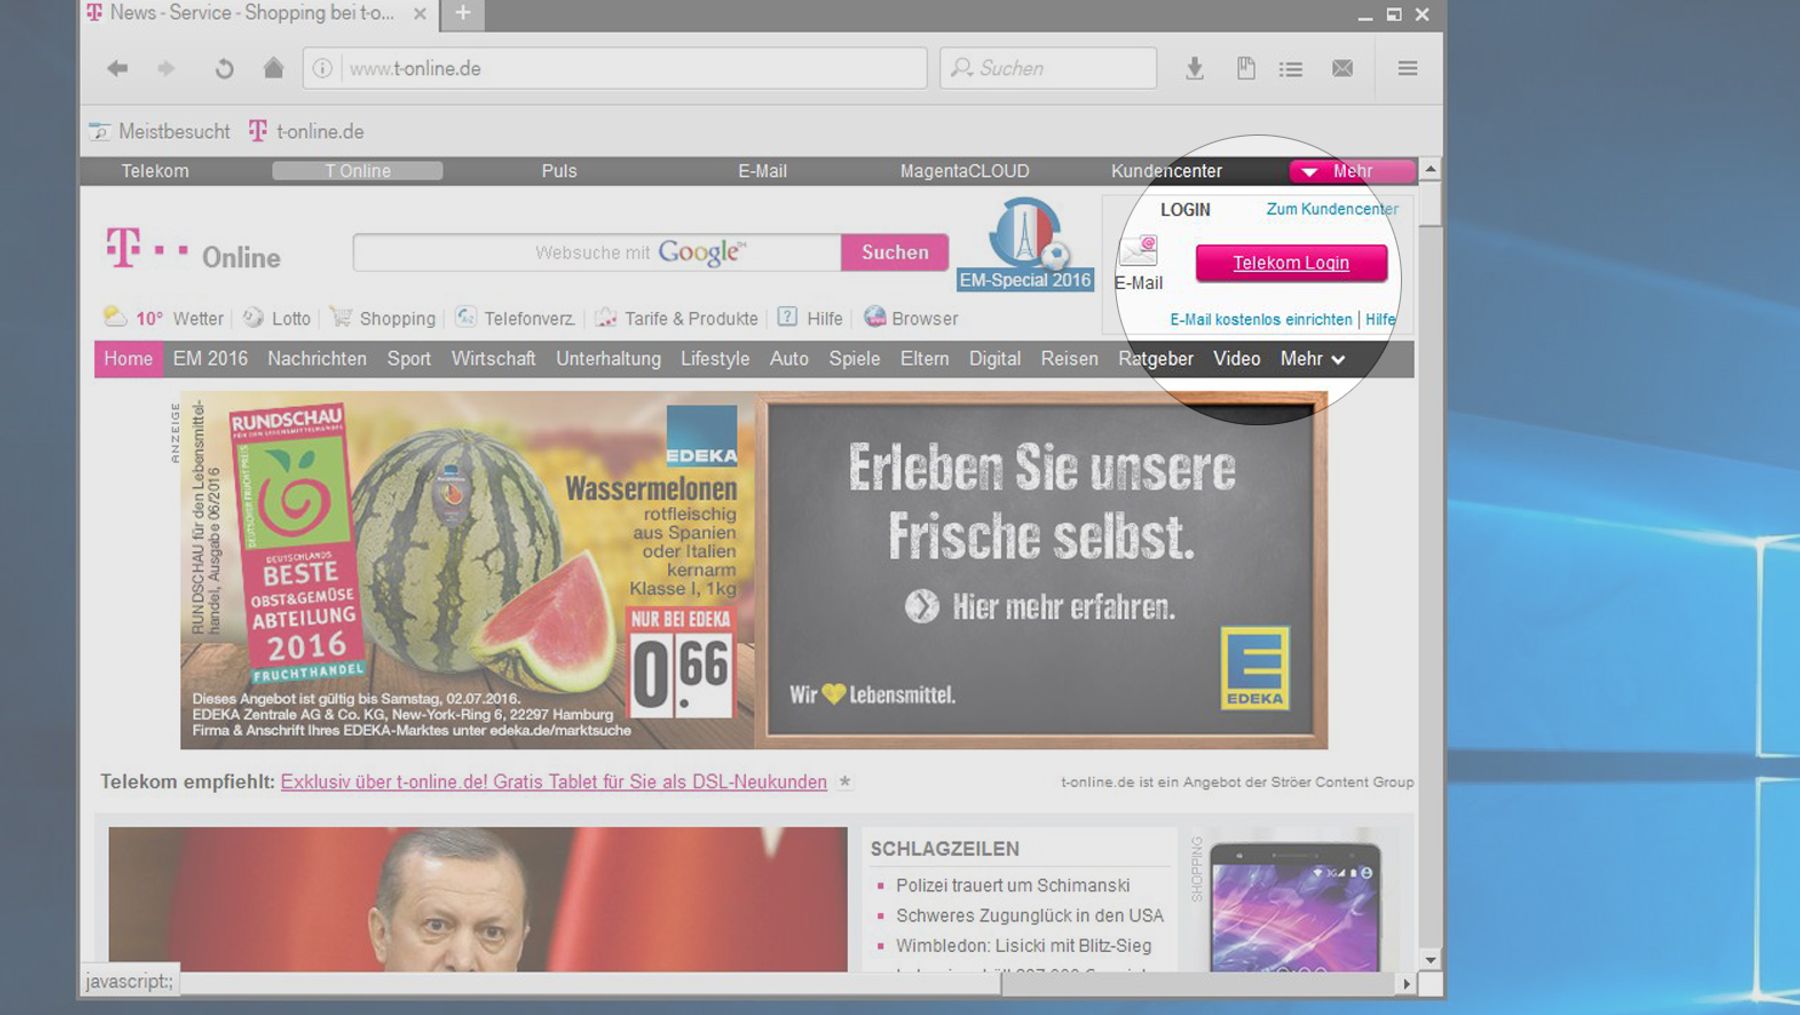Open Tarife & Produkte
The height and width of the screenshot is (1015, 1800).
click(x=677, y=318)
